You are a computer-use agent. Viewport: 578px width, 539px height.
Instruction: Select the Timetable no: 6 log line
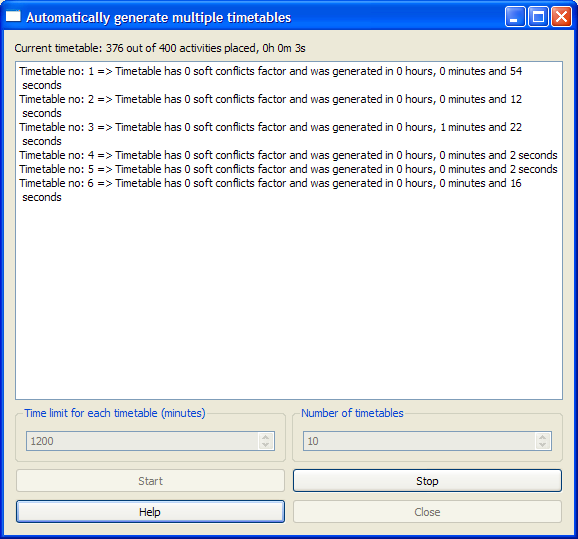coord(271,190)
